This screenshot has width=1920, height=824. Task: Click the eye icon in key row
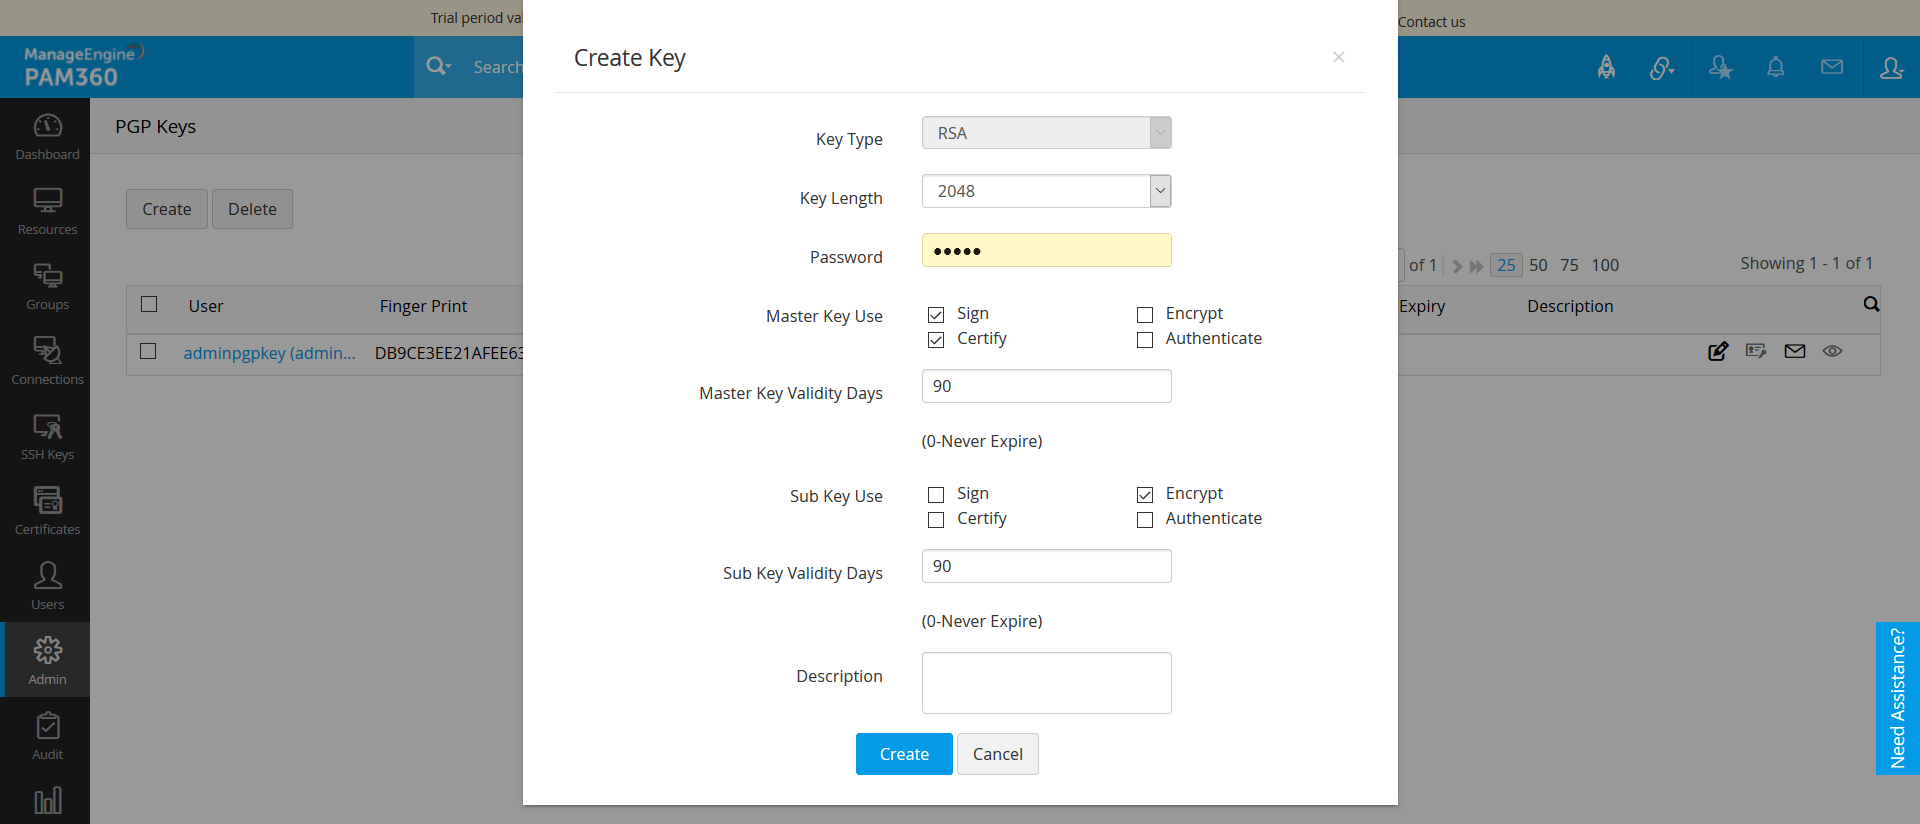[1832, 351]
